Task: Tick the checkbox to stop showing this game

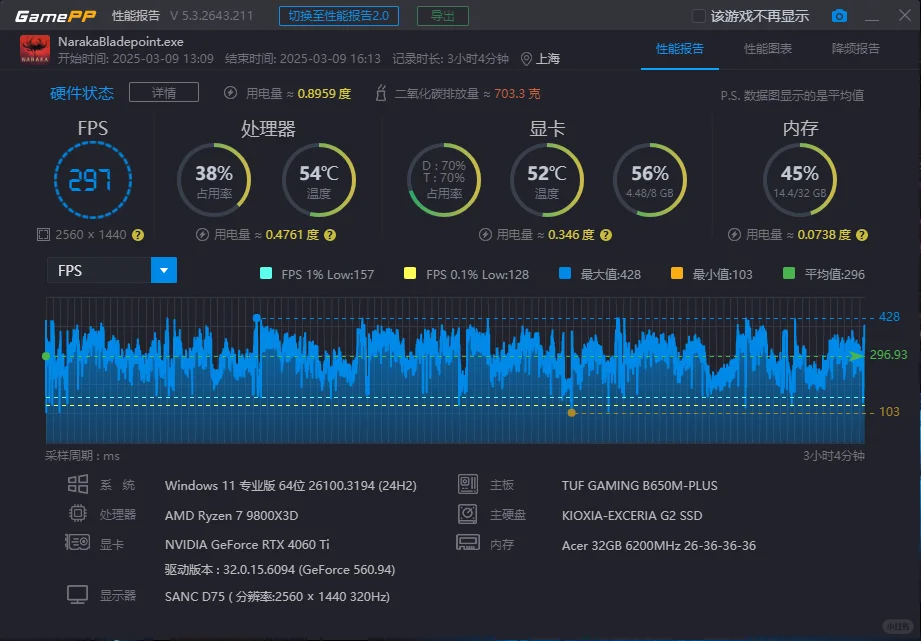Action: (698, 16)
